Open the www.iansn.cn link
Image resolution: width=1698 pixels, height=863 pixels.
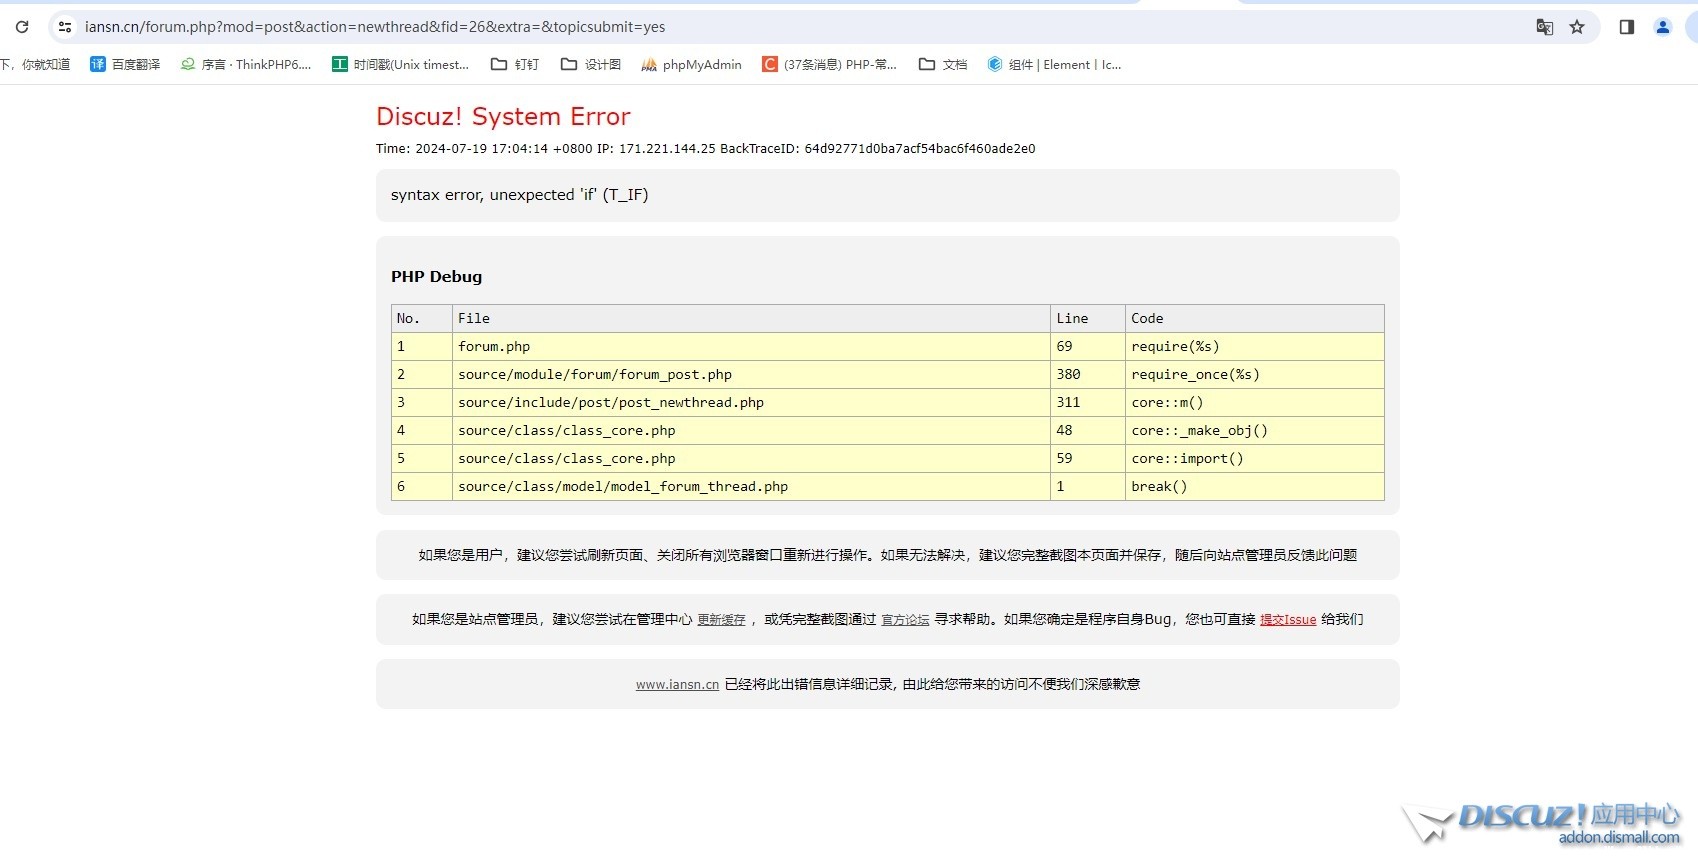tap(677, 685)
